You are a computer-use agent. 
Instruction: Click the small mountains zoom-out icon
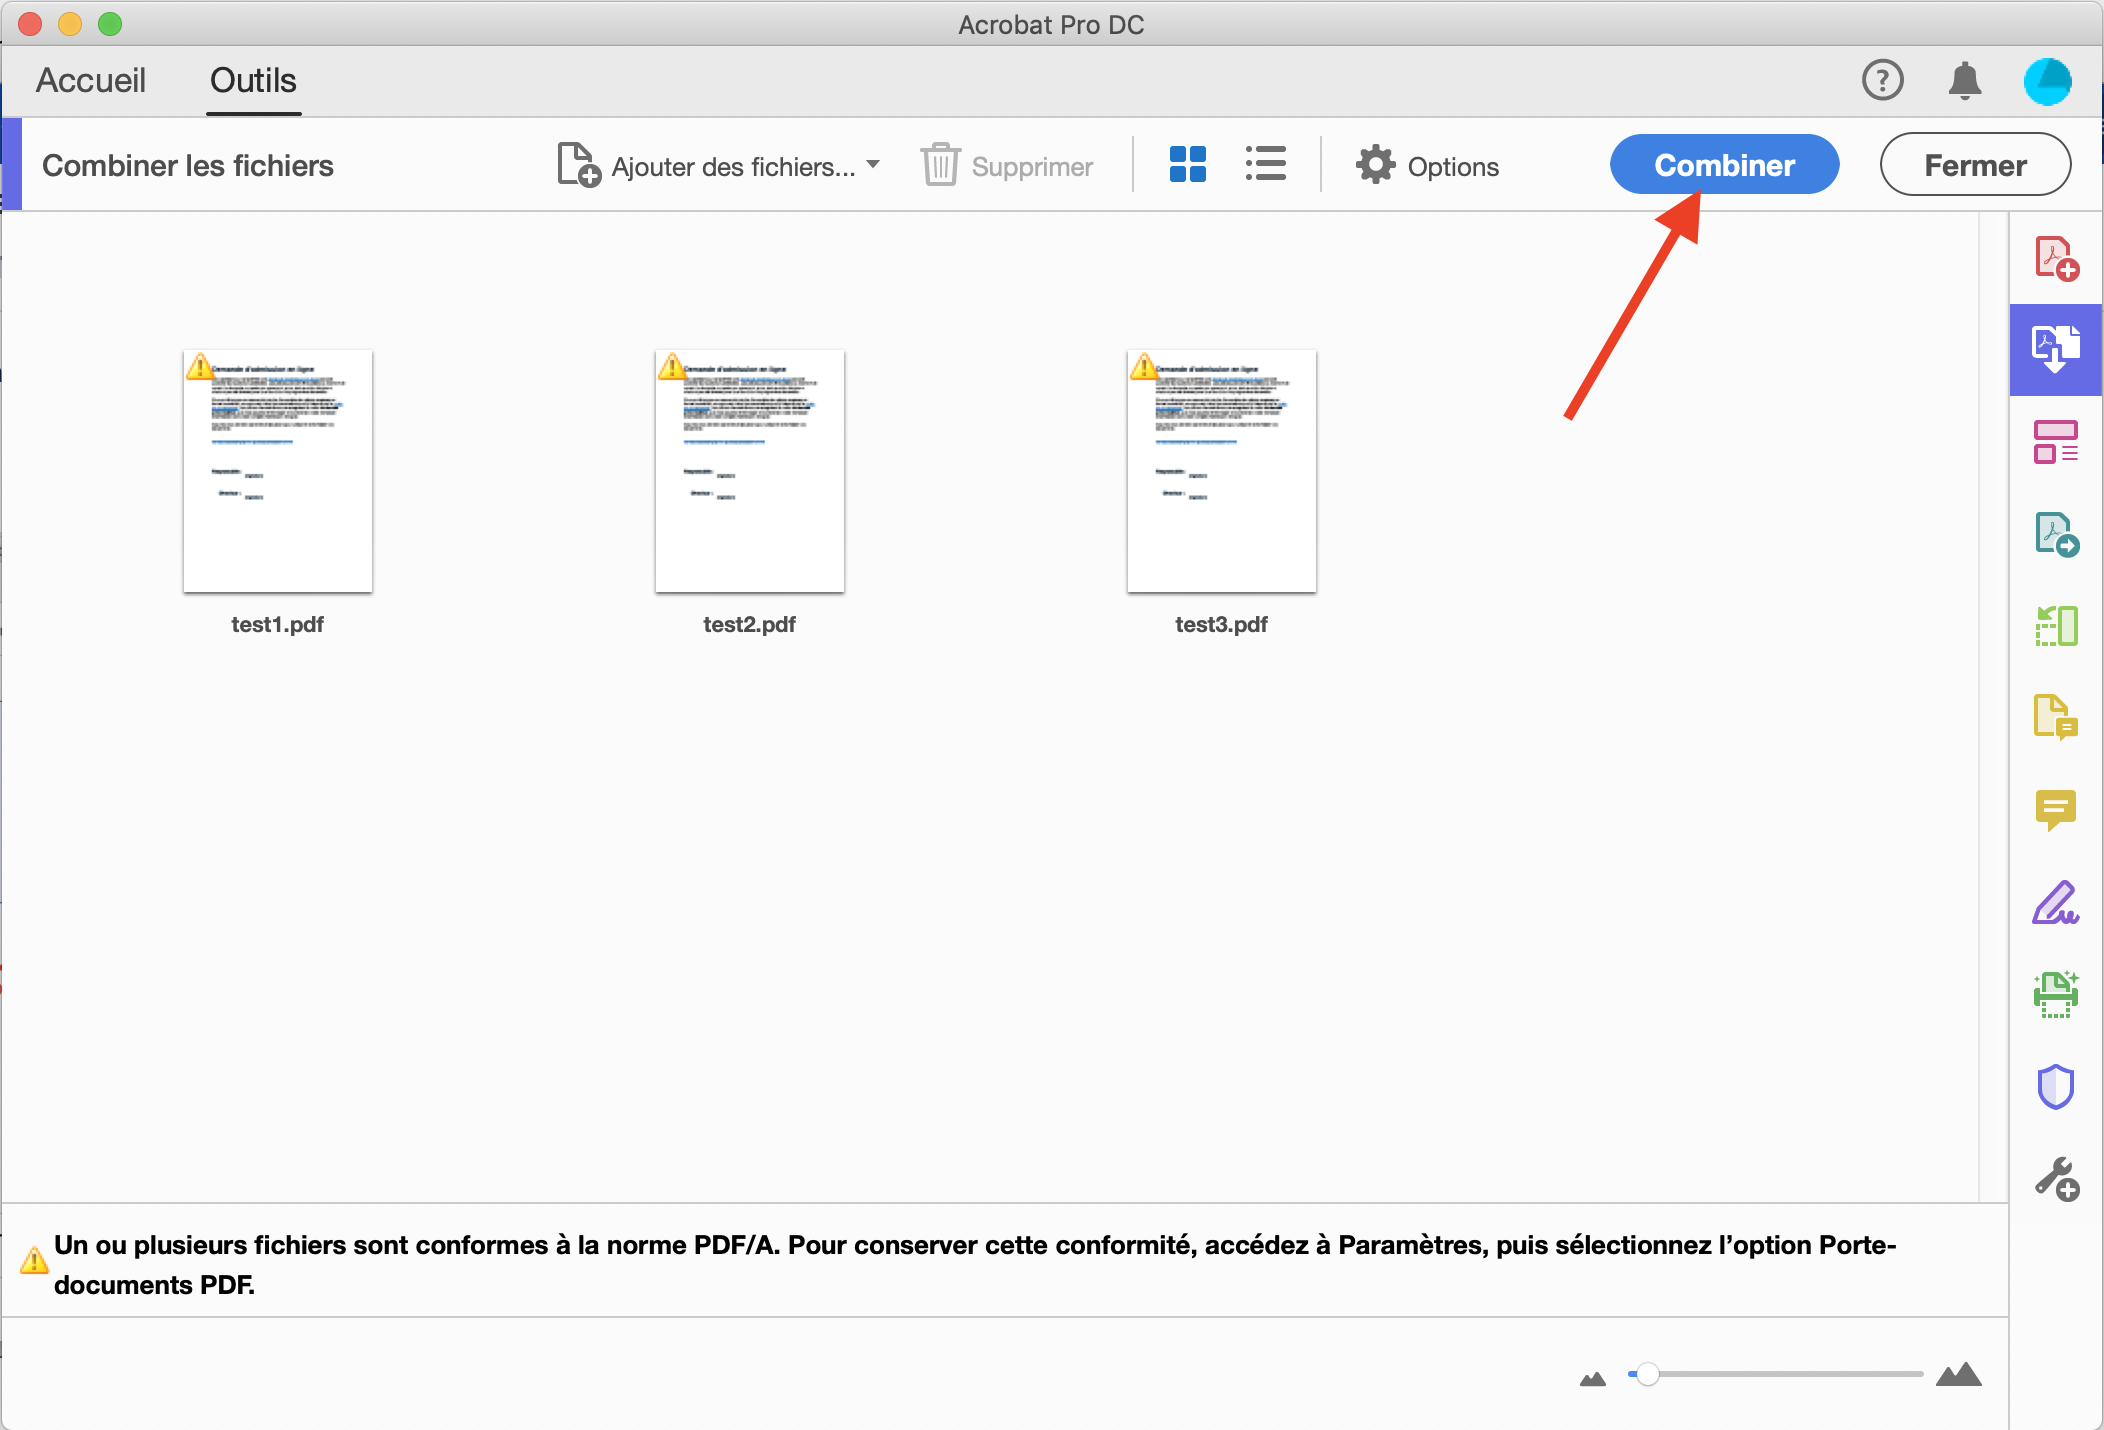pos(1592,1379)
